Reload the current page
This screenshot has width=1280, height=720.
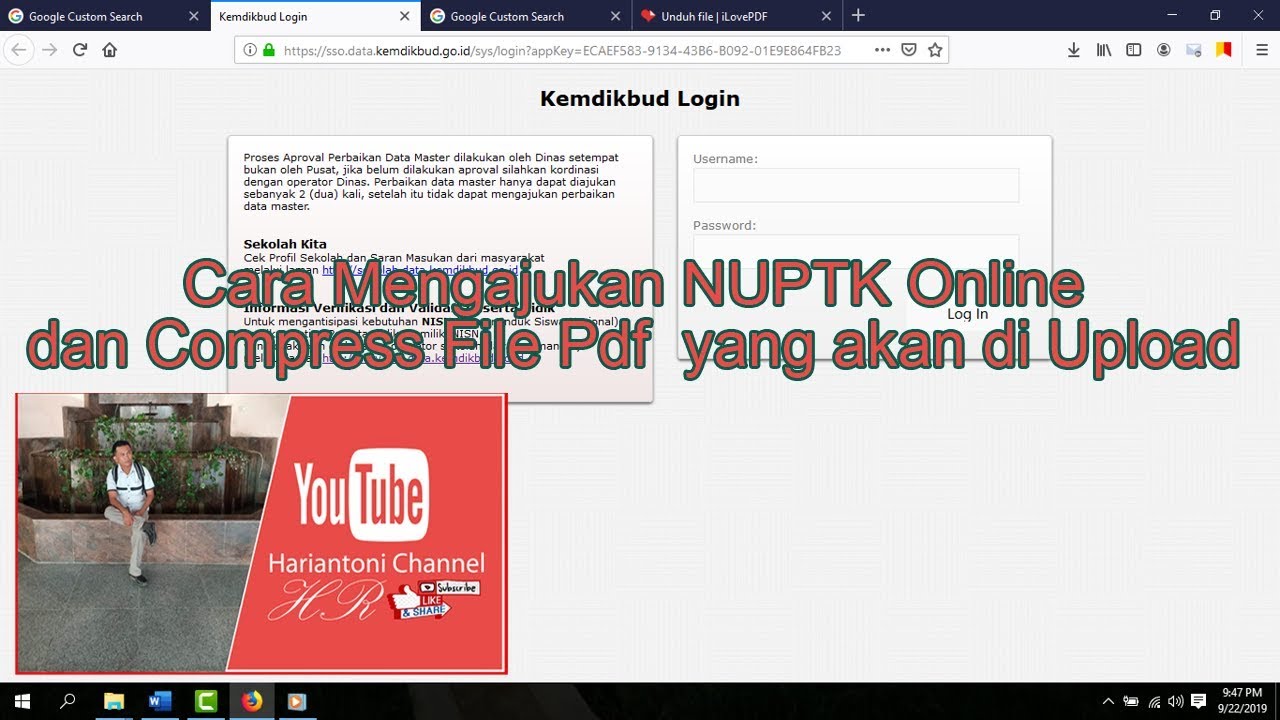point(80,50)
